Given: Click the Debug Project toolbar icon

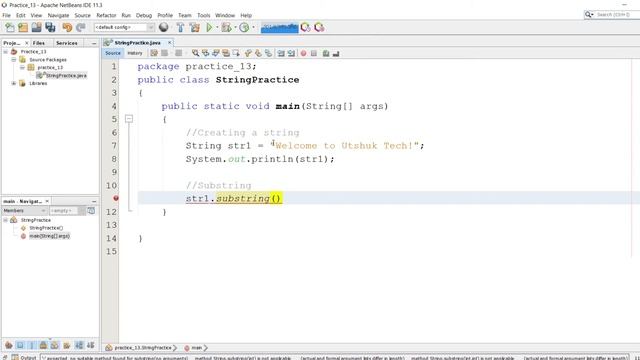Looking at the screenshot, I should 227,27.
